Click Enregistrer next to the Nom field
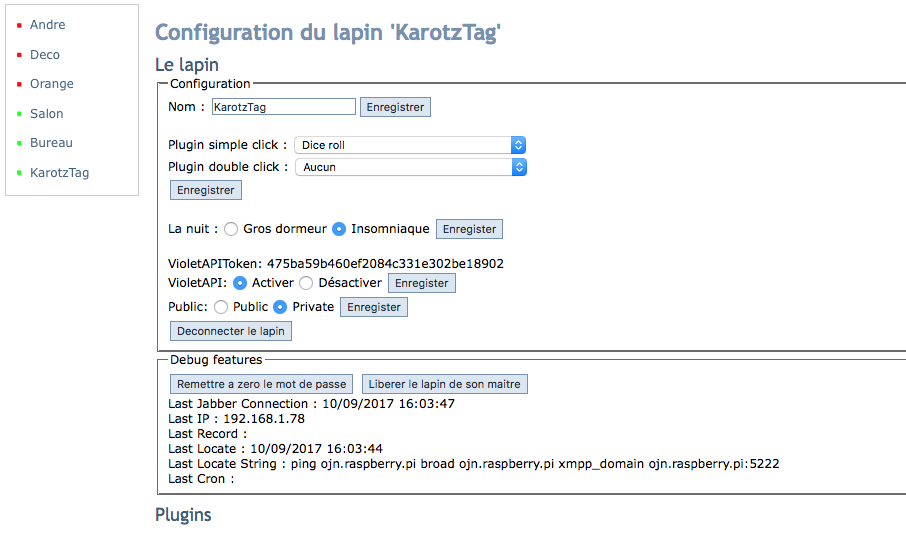This screenshot has height=534, width=906. [395, 107]
